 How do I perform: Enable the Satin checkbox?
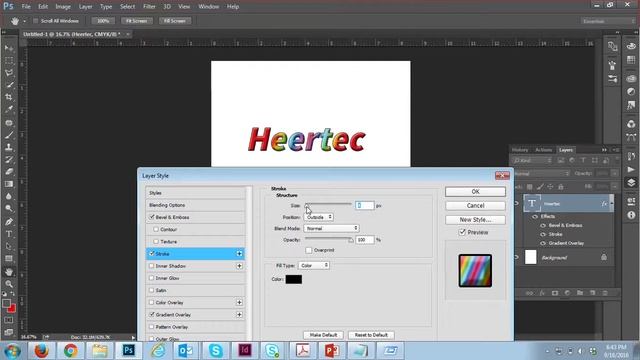[152, 290]
